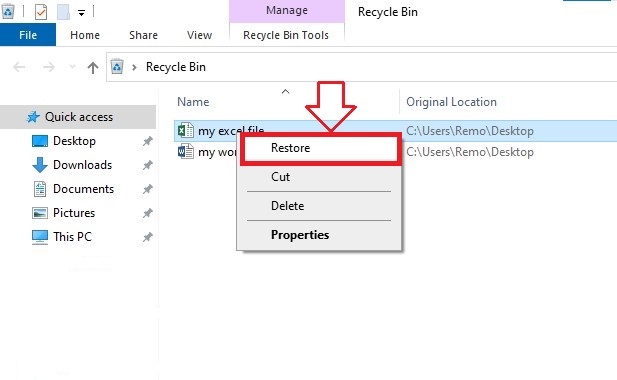Click the sort direction arrow above Name

(285, 92)
